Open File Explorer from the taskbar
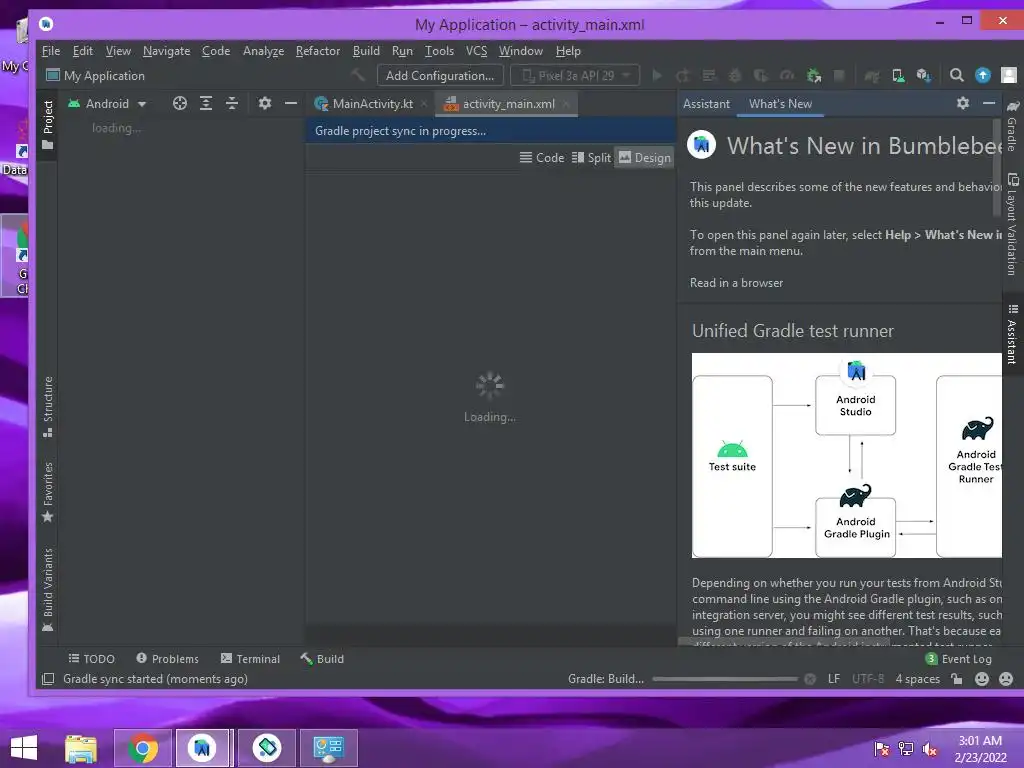This screenshot has width=1024, height=768. click(x=81, y=748)
